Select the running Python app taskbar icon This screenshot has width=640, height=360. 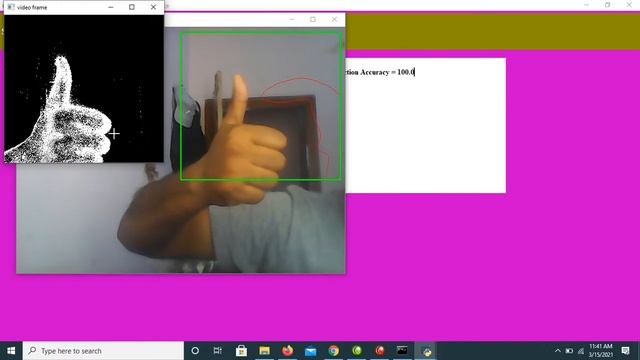pyautogui.click(x=426, y=351)
